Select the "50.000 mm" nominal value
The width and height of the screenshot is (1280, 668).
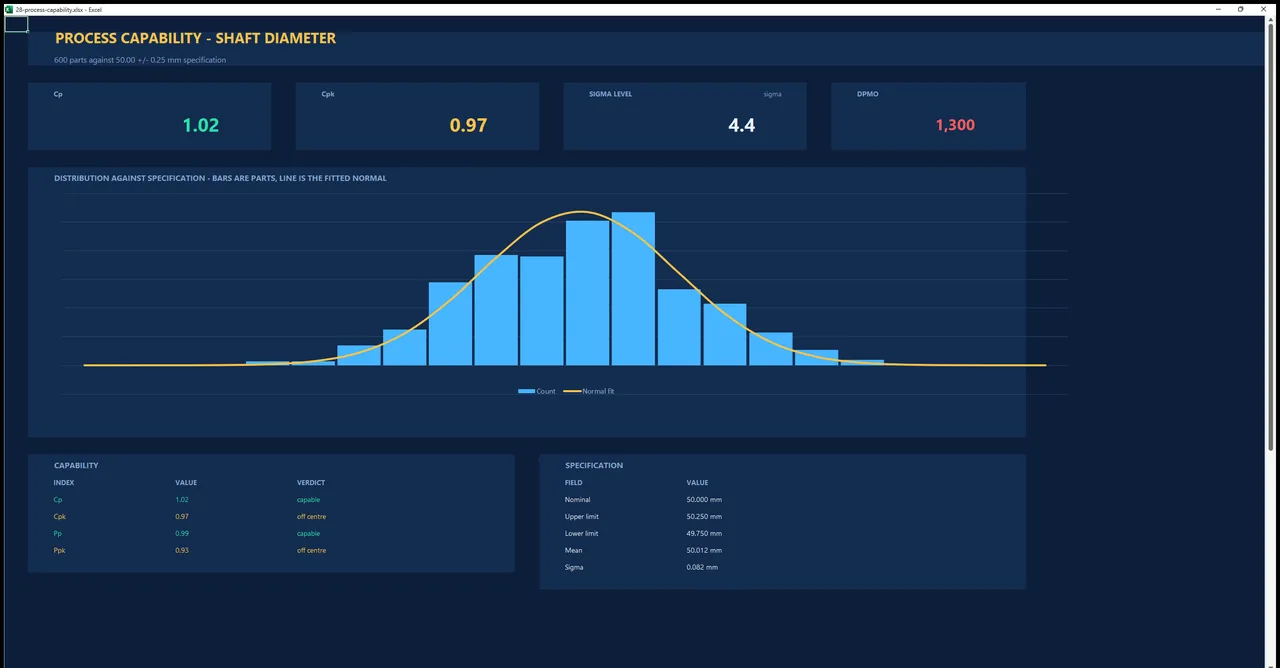click(x=704, y=500)
